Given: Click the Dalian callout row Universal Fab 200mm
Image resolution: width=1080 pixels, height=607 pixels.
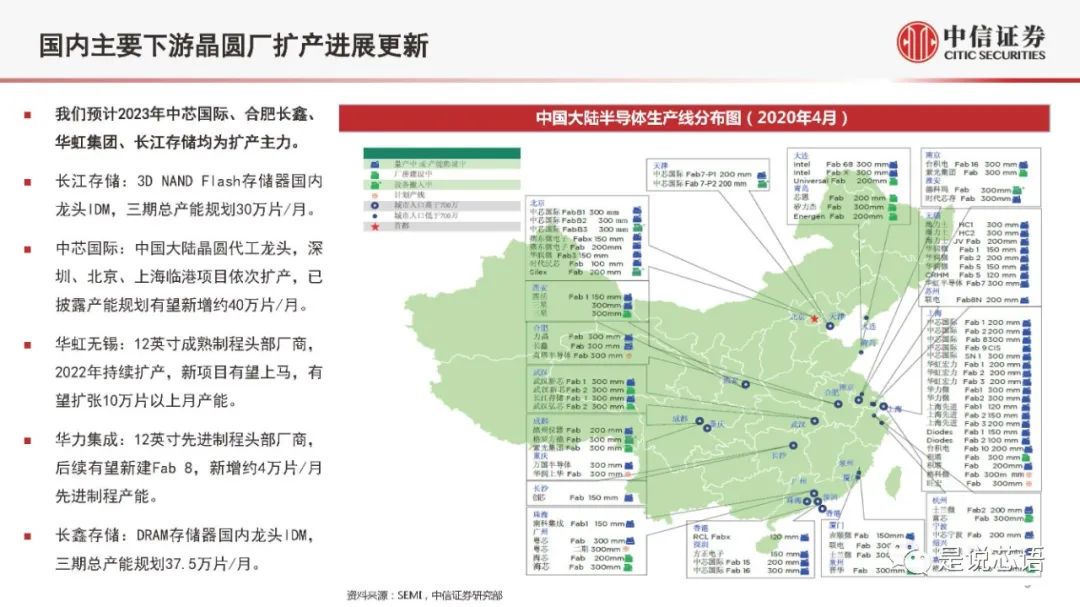Looking at the screenshot, I should click(x=844, y=181).
